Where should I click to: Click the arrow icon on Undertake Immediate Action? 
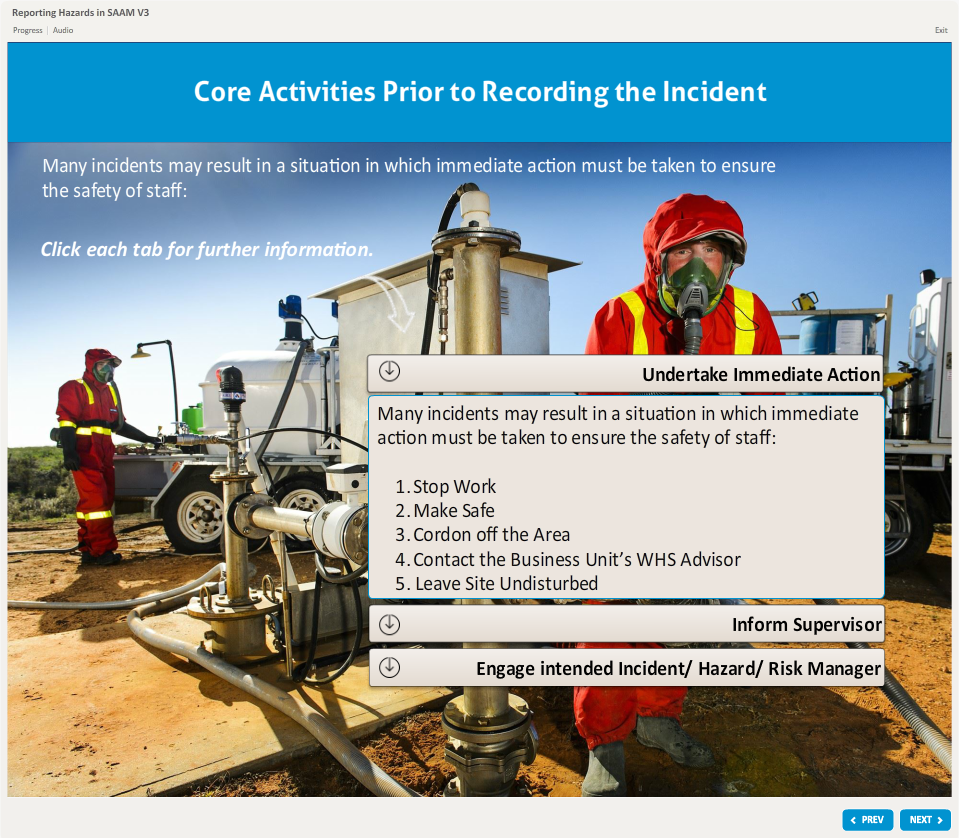389,371
